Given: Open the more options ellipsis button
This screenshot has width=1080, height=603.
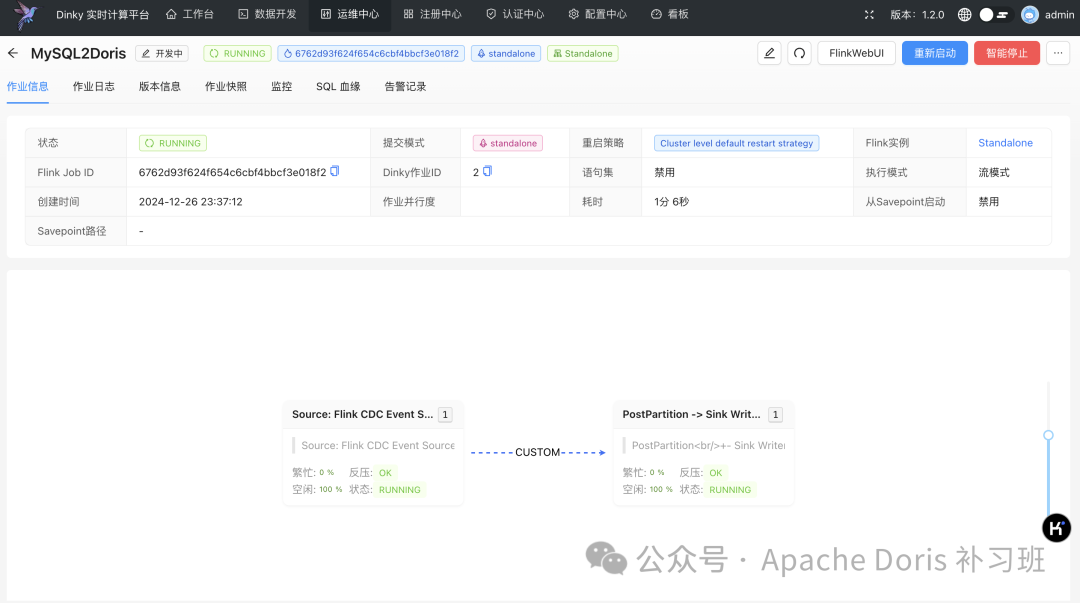Looking at the screenshot, I should tap(1058, 53).
